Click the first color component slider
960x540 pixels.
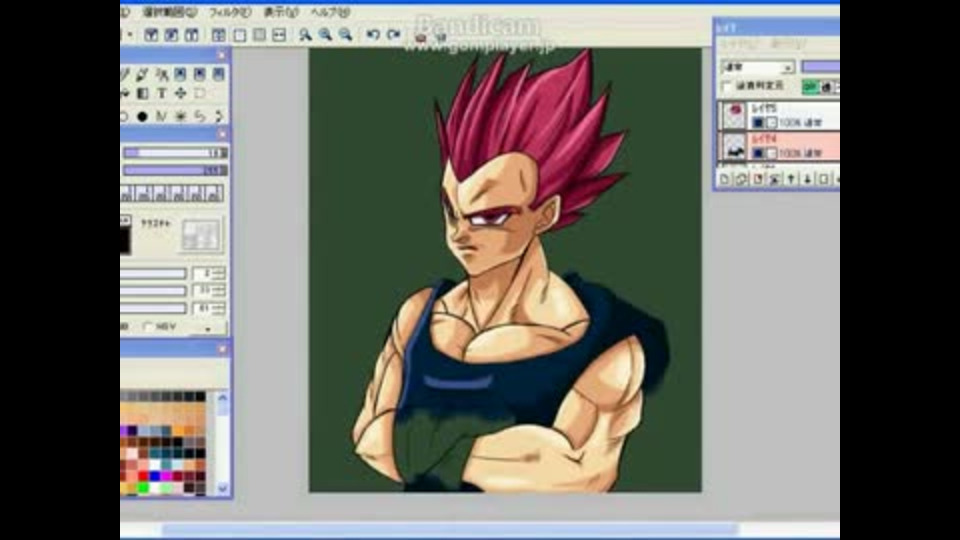(x=153, y=274)
